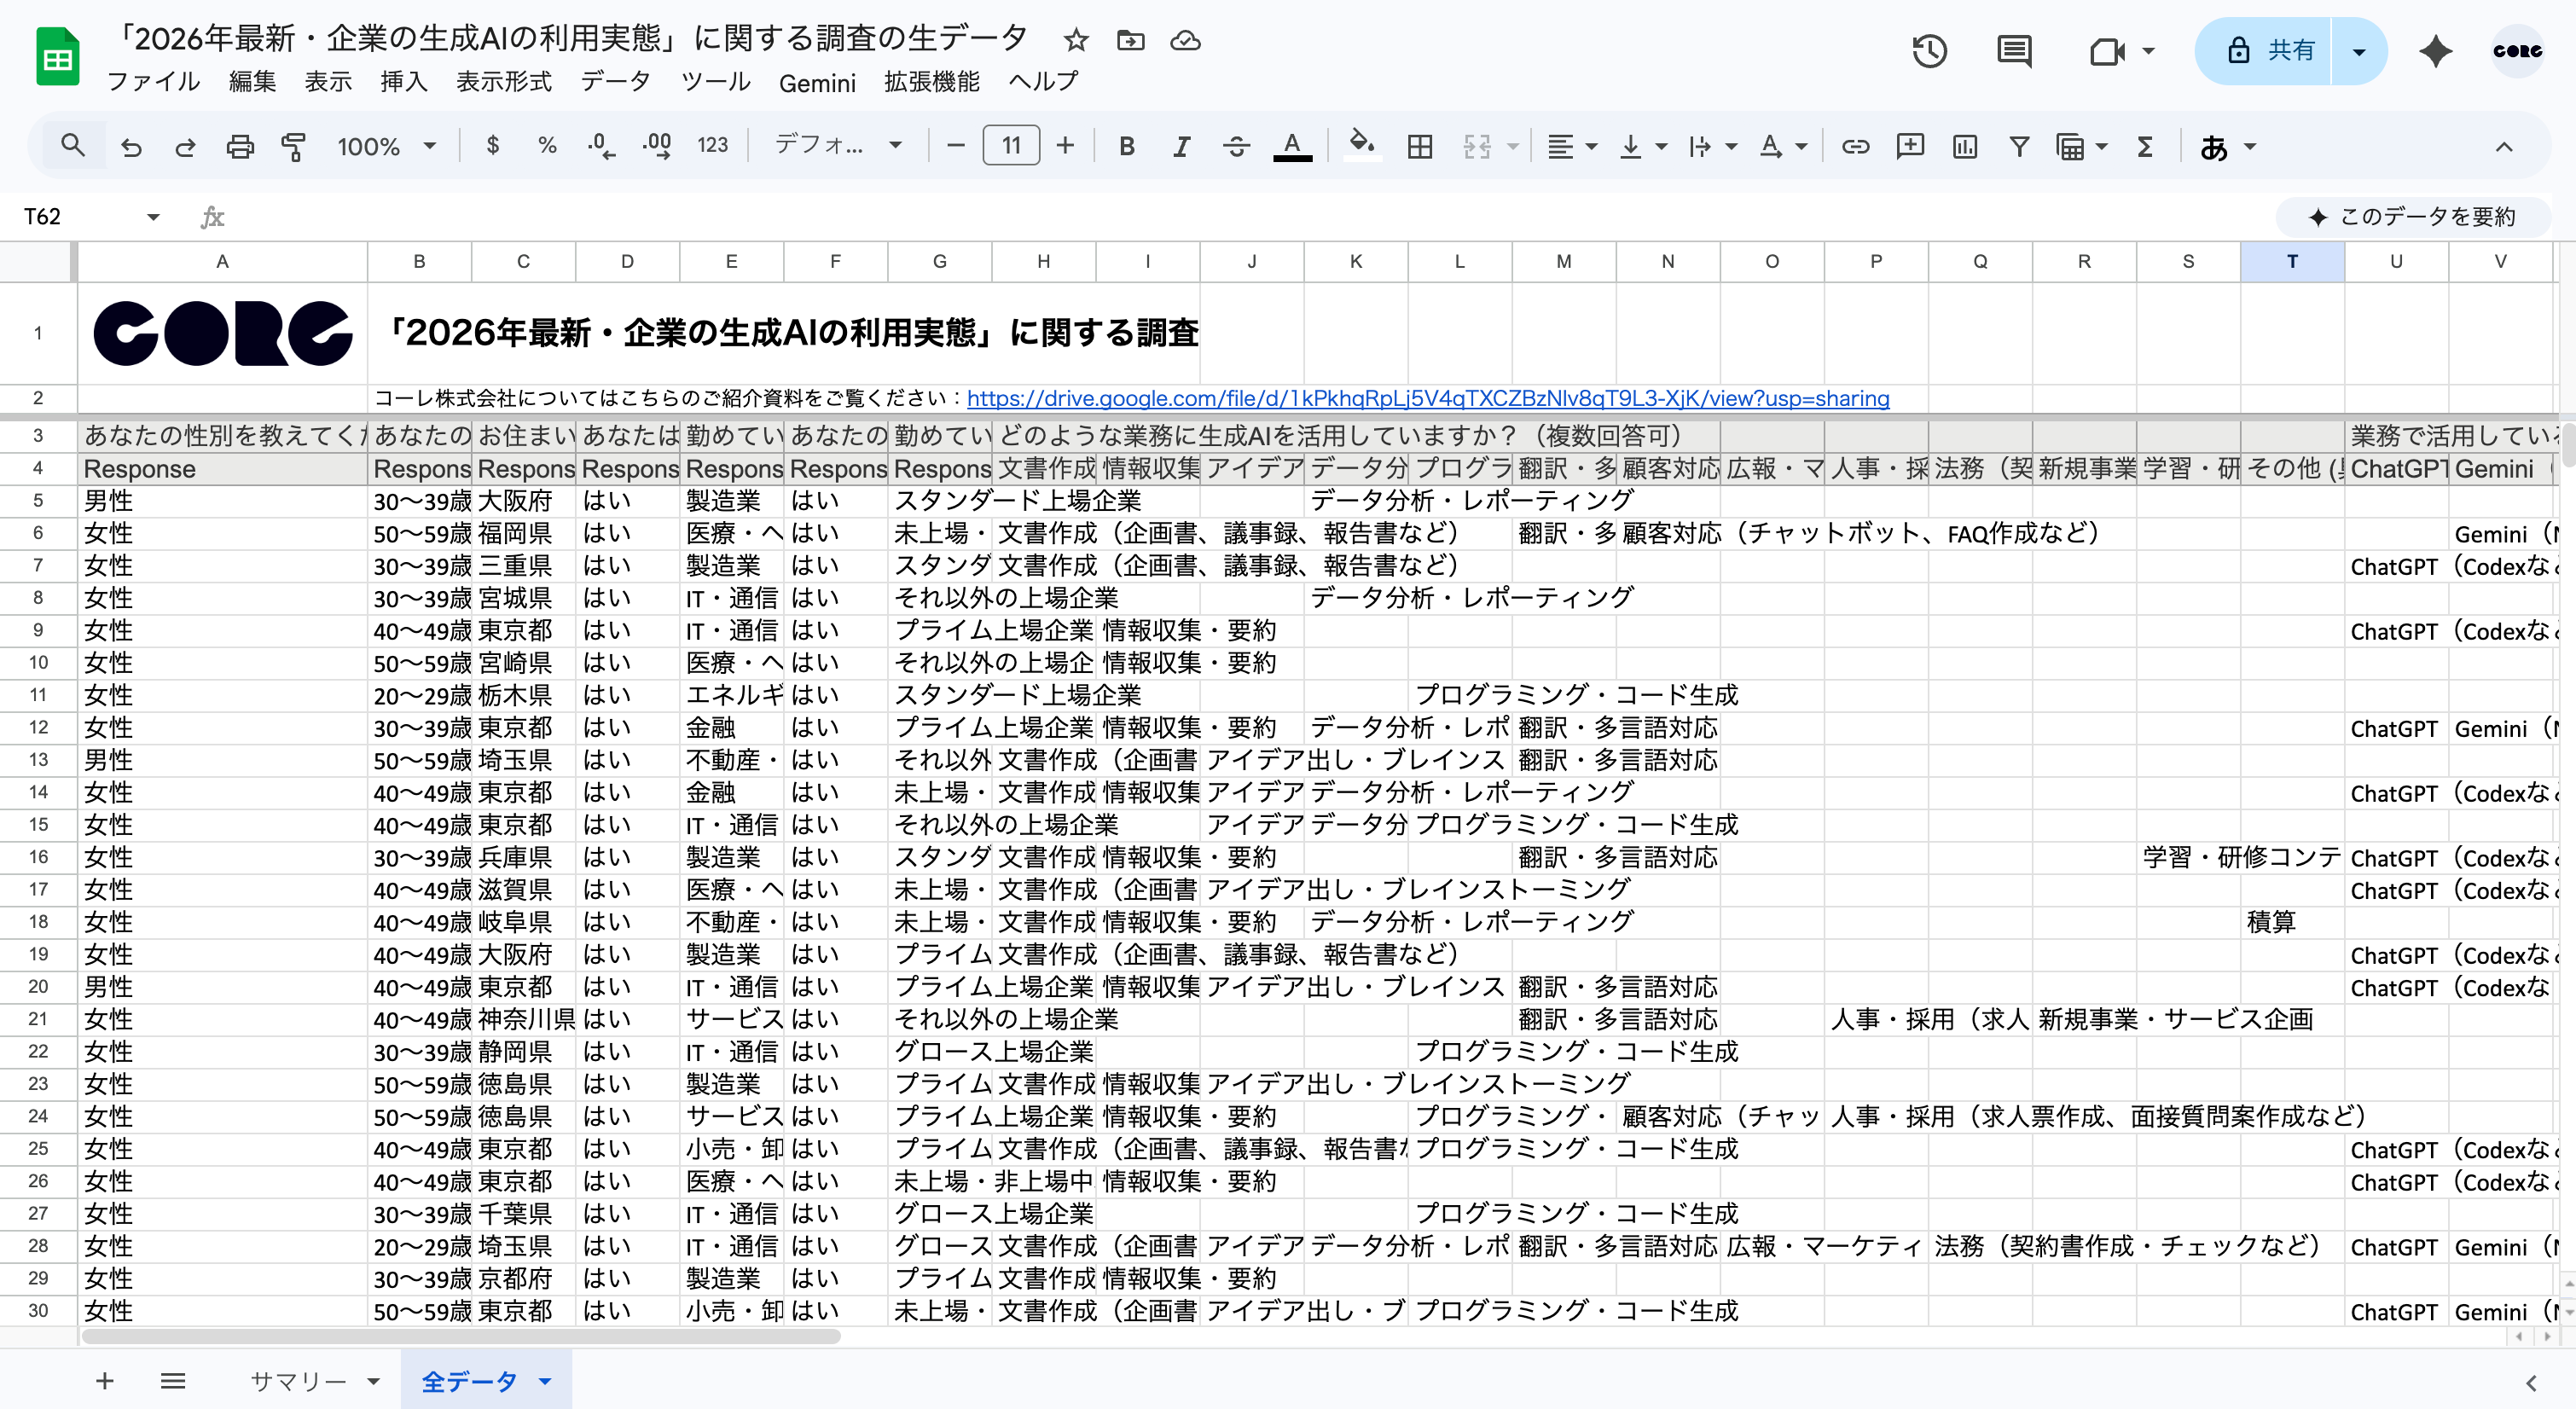Screen dimensions: 2576x1409
Task: Toggle italic text formatting
Action: coord(1181,147)
